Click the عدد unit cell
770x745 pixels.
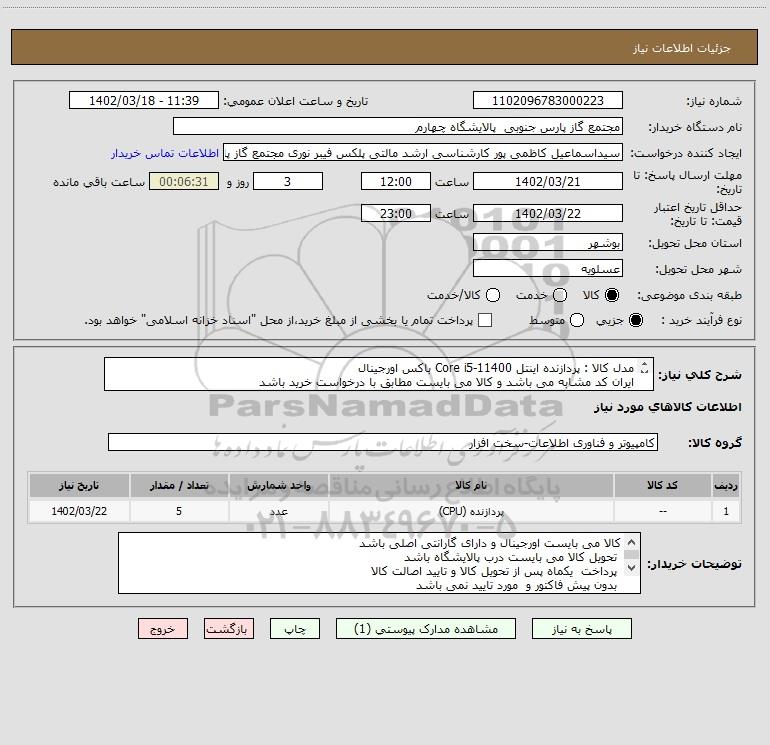pyautogui.click(x=278, y=511)
